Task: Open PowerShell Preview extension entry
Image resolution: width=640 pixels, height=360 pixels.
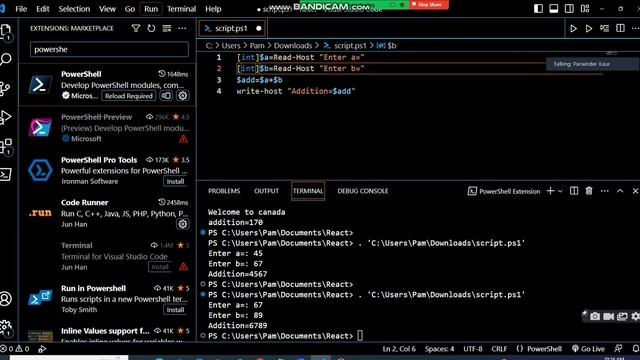Action: pyautogui.click(x=108, y=128)
